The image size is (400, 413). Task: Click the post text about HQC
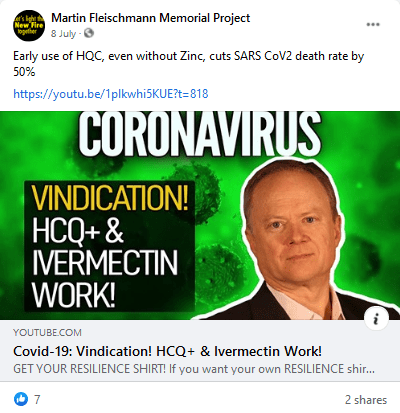pyautogui.click(x=189, y=64)
